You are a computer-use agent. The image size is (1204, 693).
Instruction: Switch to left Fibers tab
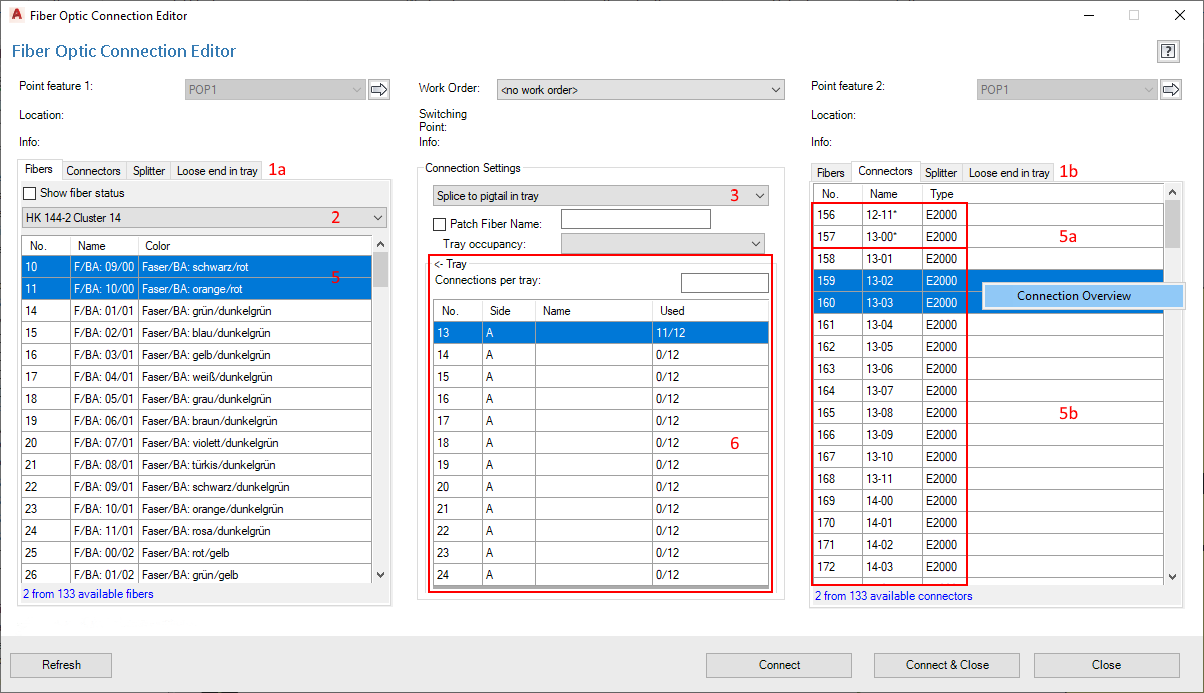click(x=40, y=170)
